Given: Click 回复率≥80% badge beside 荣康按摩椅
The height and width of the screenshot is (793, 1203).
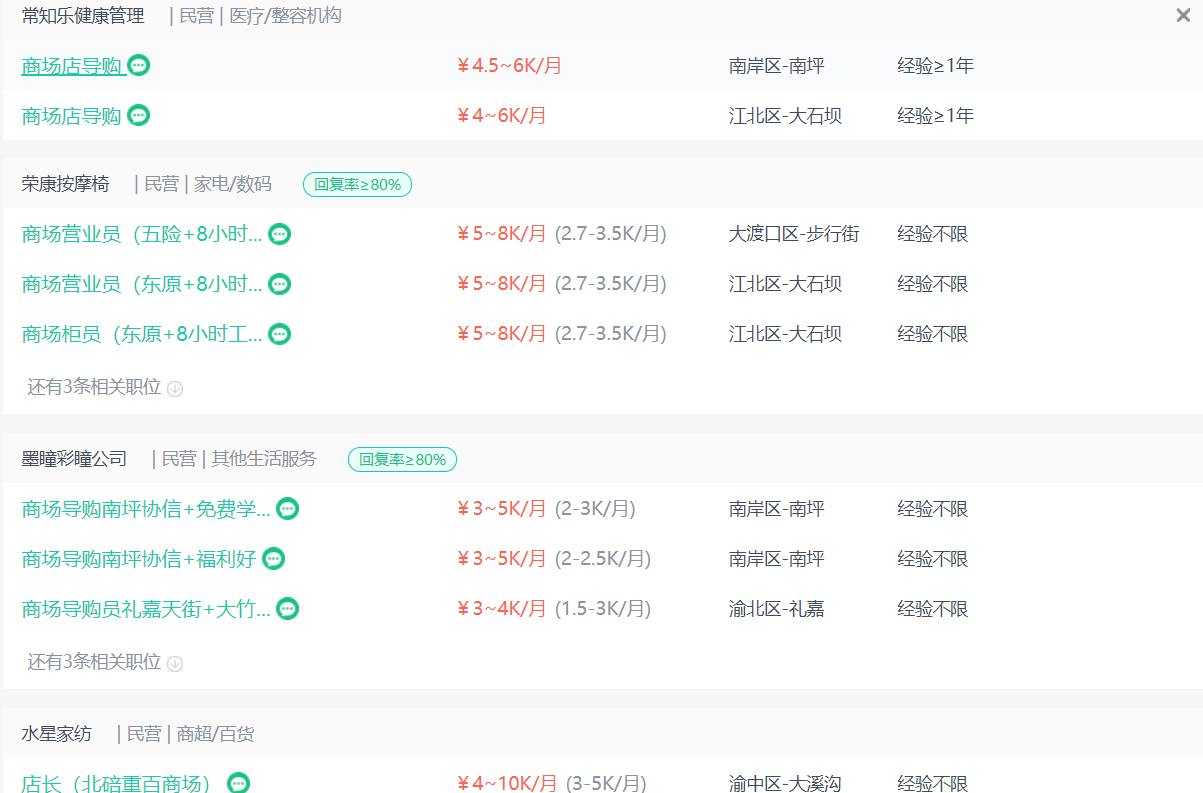Looking at the screenshot, I should tap(357, 184).
